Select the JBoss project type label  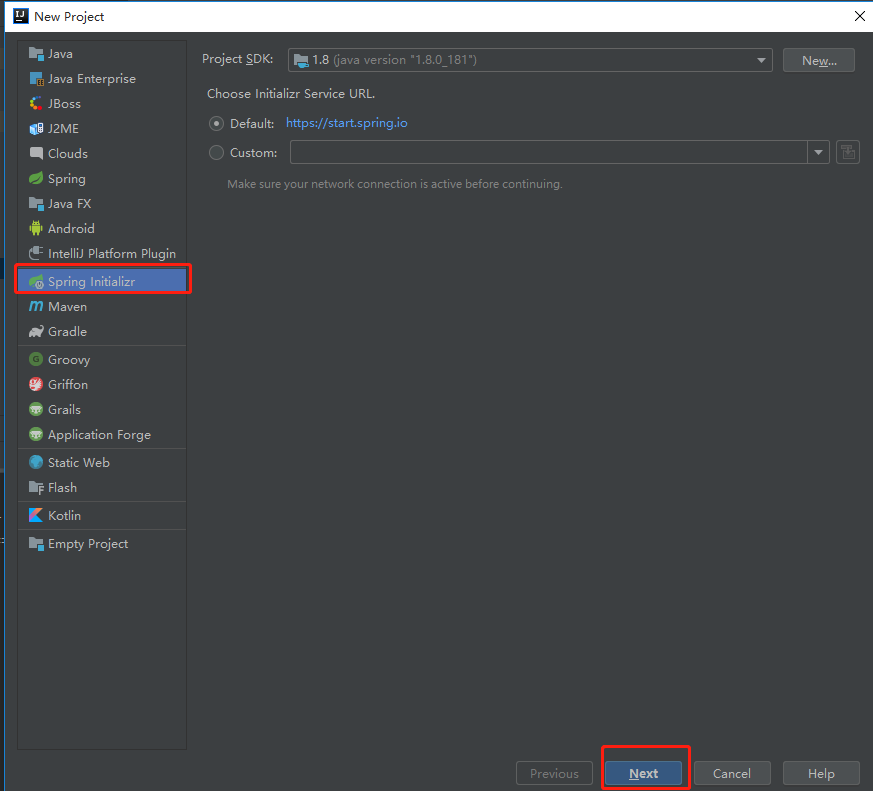[x=65, y=104]
